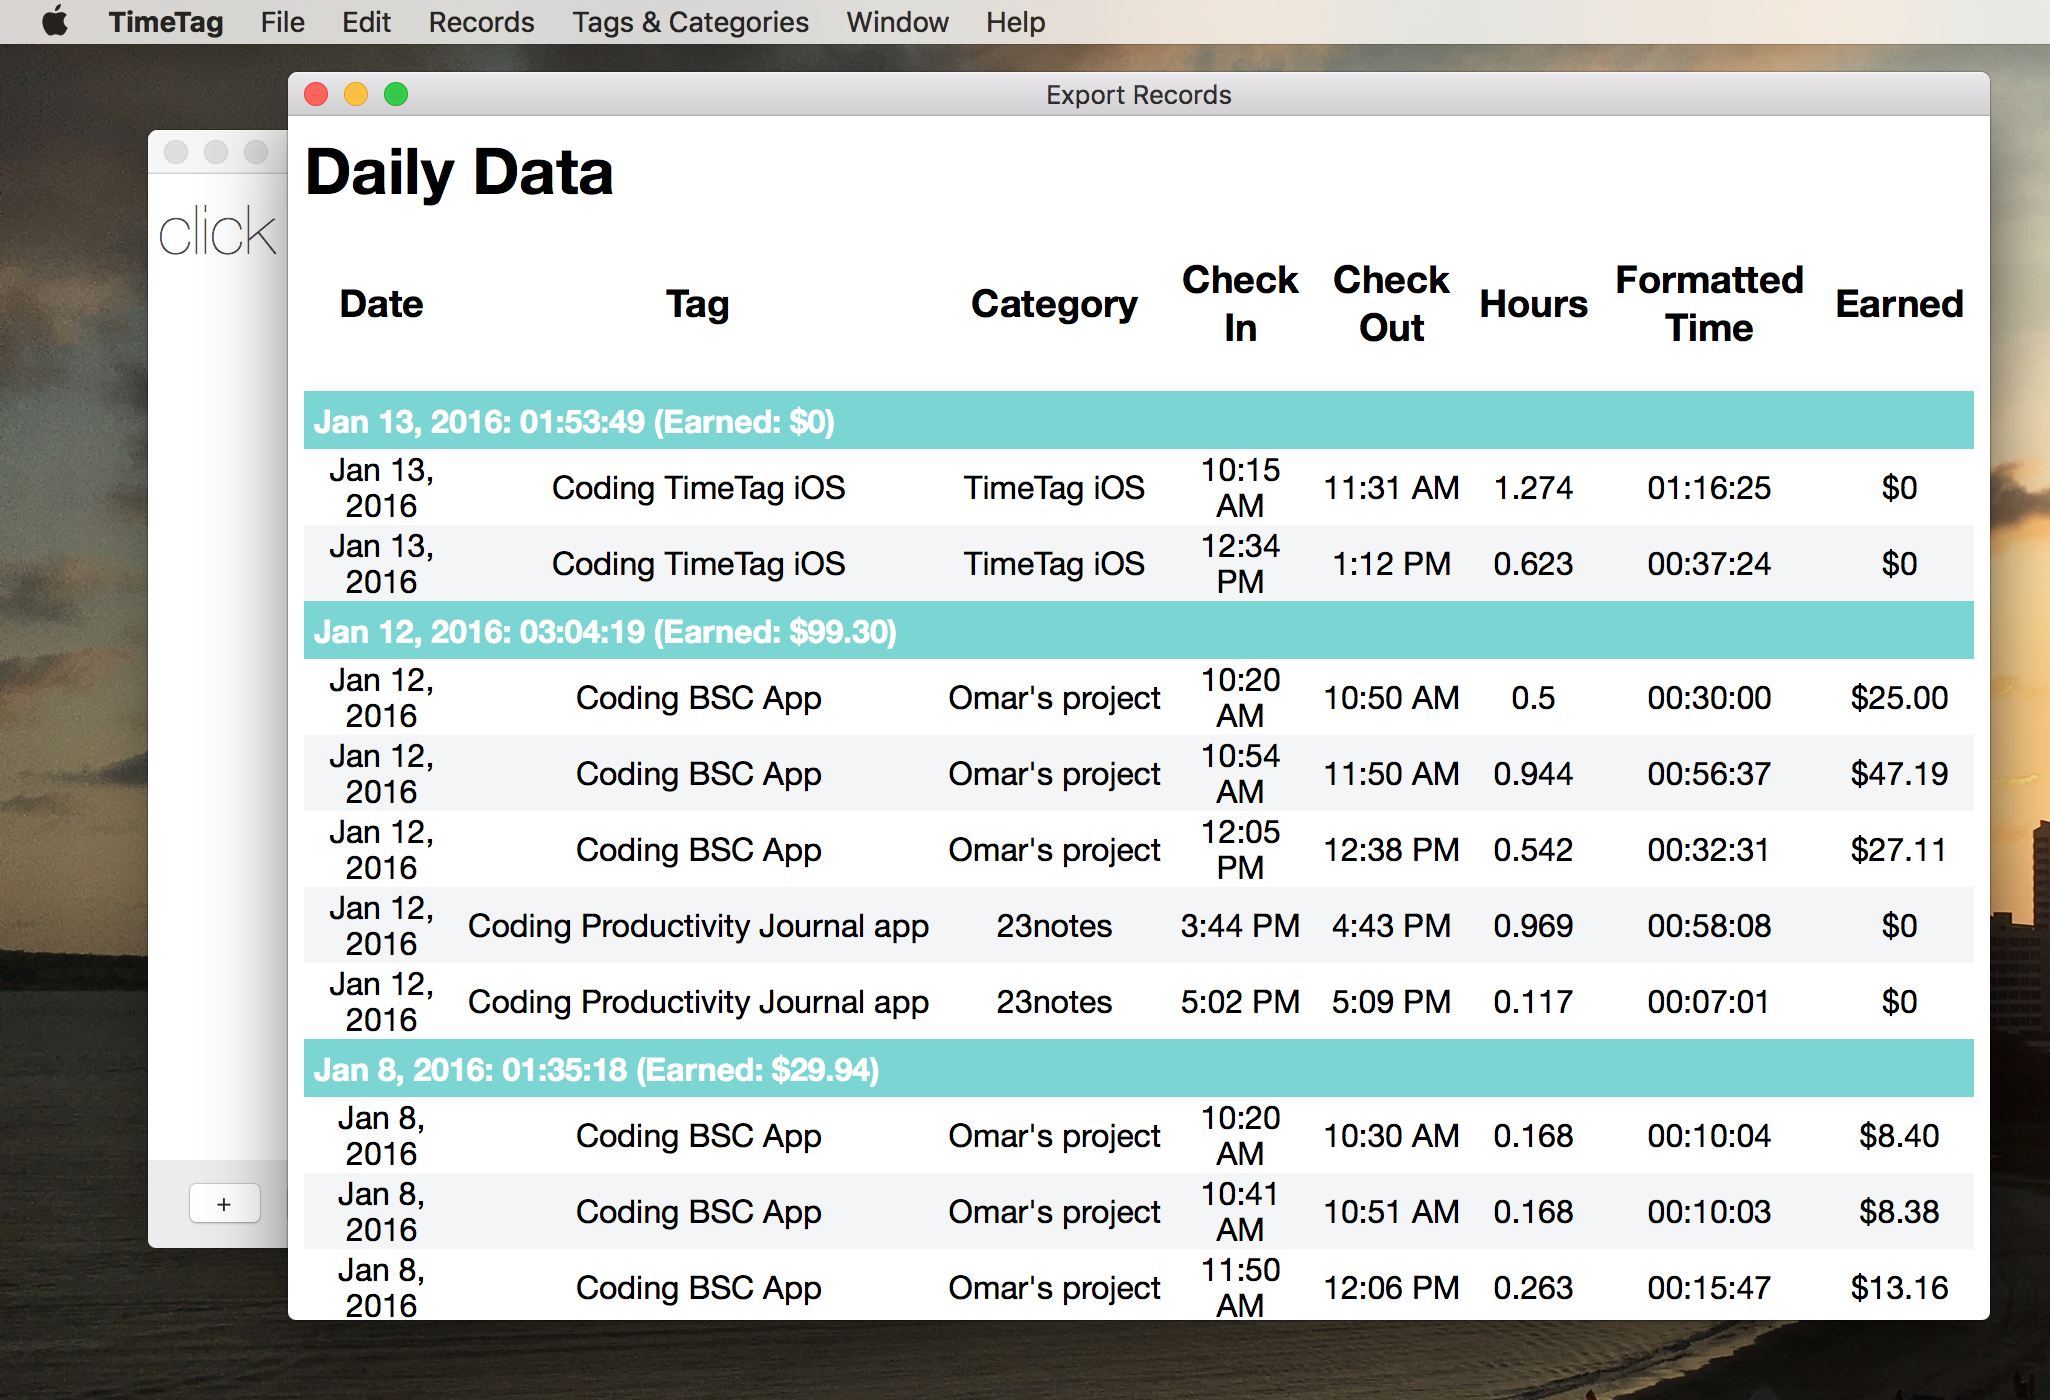Click the 10:51 AM check out cell
The width and height of the screenshot is (2050, 1400).
point(1391,1212)
